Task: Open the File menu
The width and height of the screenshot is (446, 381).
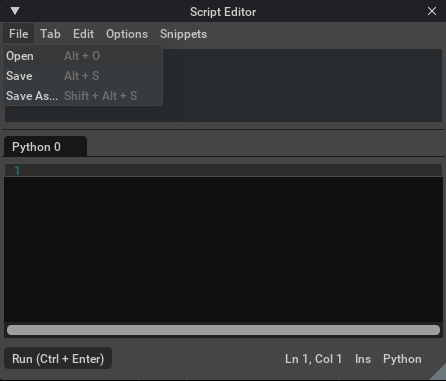Action: (x=19, y=34)
